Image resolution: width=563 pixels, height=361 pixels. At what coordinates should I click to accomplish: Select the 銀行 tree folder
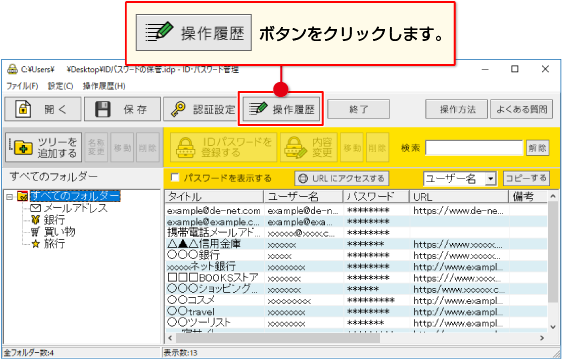[x=48, y=220]
